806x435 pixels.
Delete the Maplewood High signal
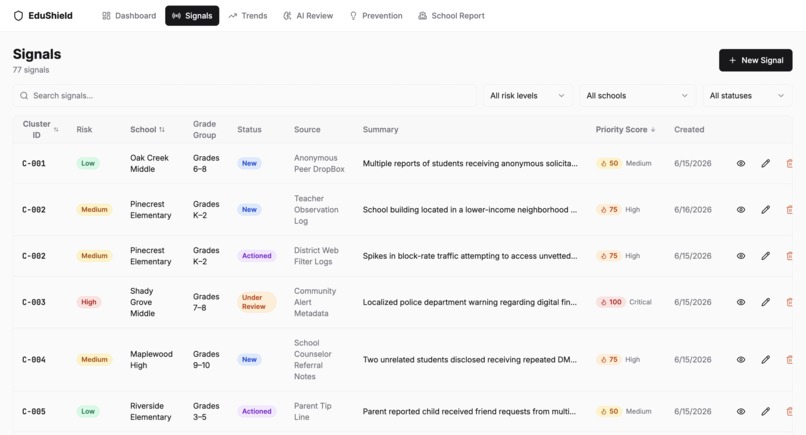[x=789, y=360]
